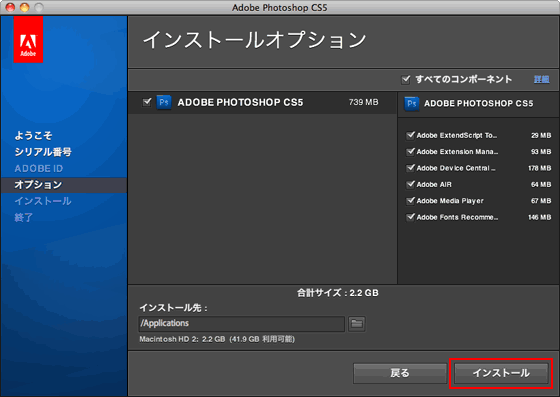Uncheck Adobe Media Player component

(x=410, y=201)
